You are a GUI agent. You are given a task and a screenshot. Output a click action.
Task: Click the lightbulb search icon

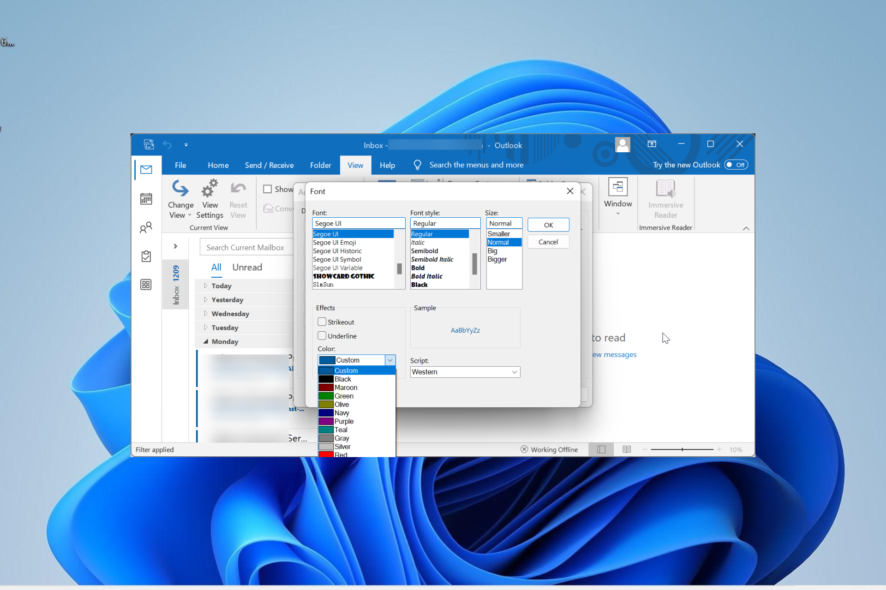pyautogui.click(x=417, y=165)
